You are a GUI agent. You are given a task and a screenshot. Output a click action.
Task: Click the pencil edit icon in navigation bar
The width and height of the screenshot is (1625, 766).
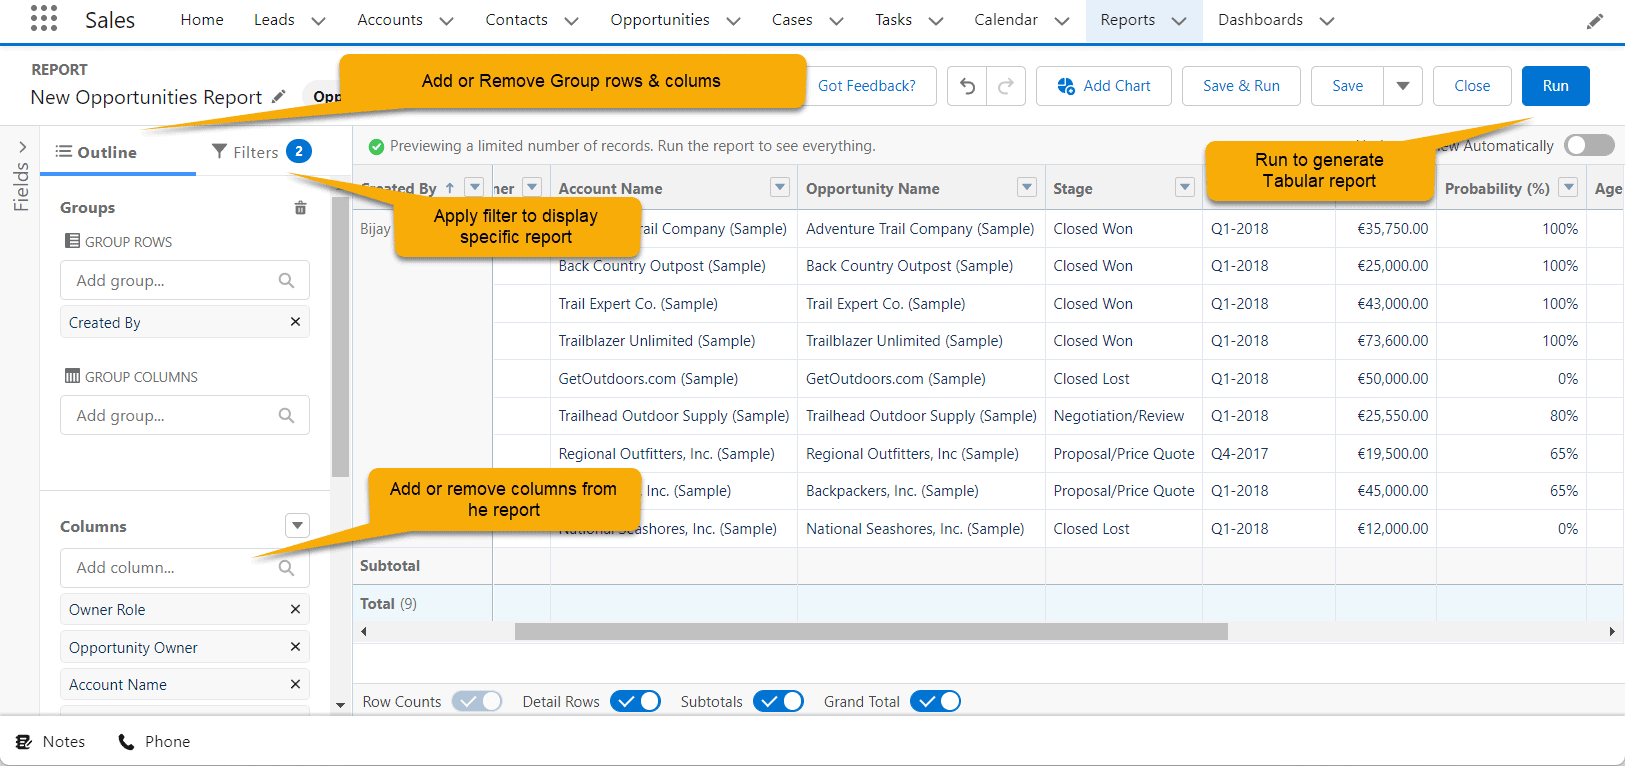[x=1595, y=21]
